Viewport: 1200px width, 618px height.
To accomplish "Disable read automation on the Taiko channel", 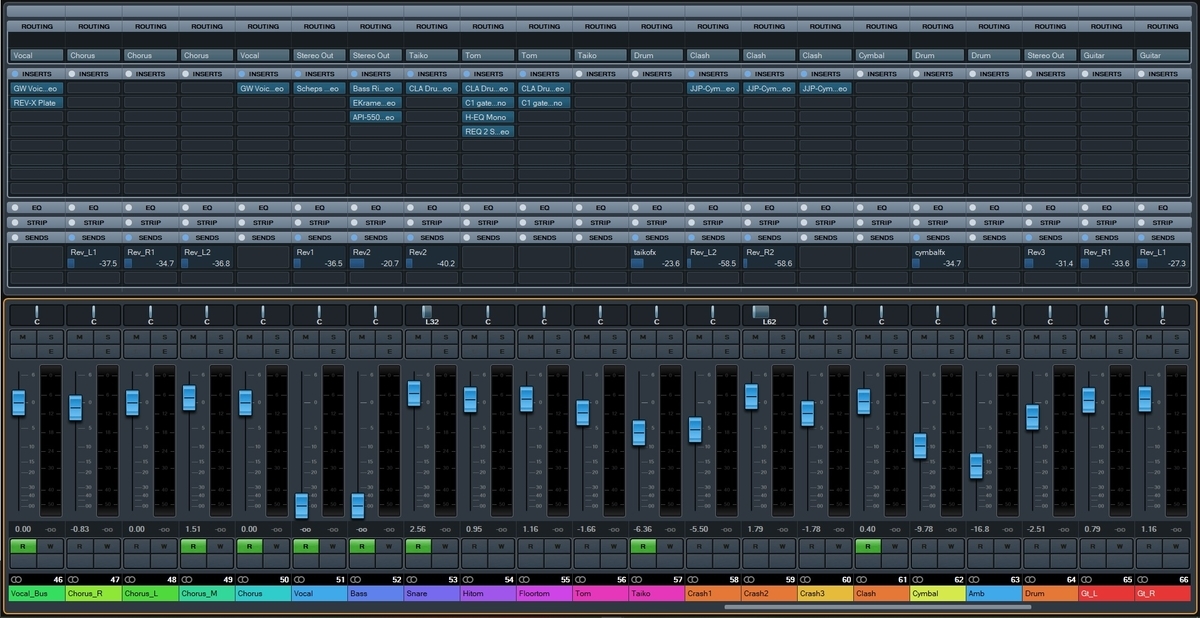I will tap(641, 547).
